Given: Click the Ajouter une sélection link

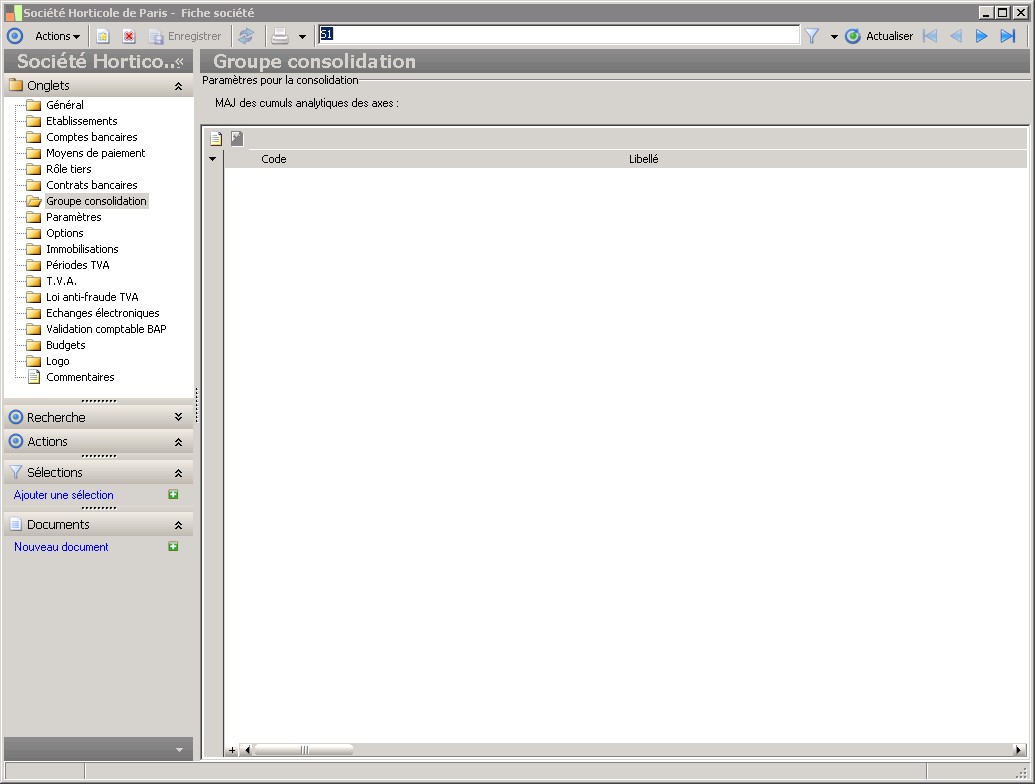Looking at the screenshot, I should click(x=63, y=495).
